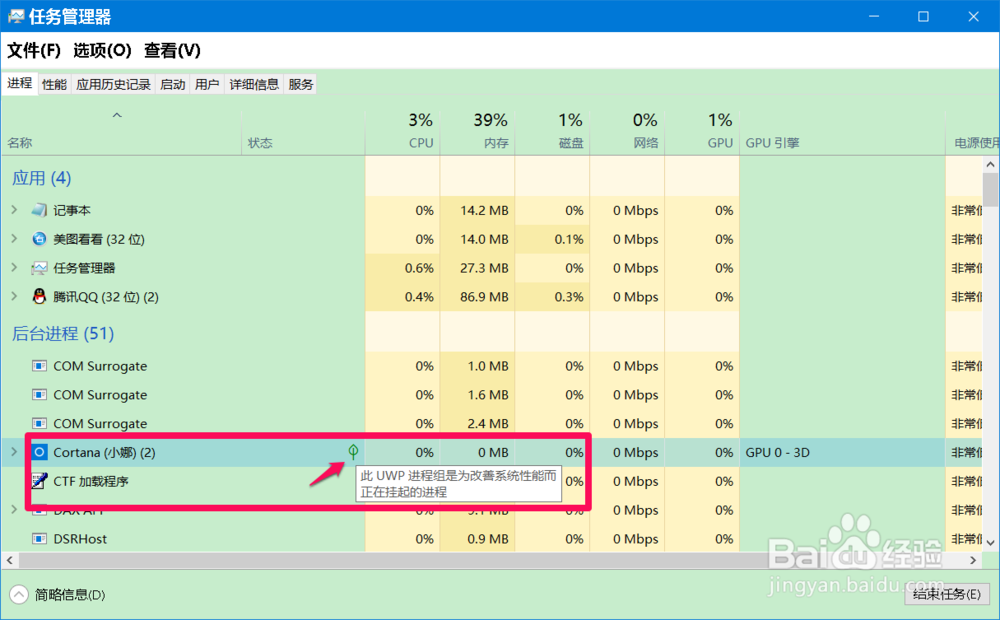
Task: Click the horizontal scrollbar right arrow
Action: pyautogui.click(x=973, y=560)
